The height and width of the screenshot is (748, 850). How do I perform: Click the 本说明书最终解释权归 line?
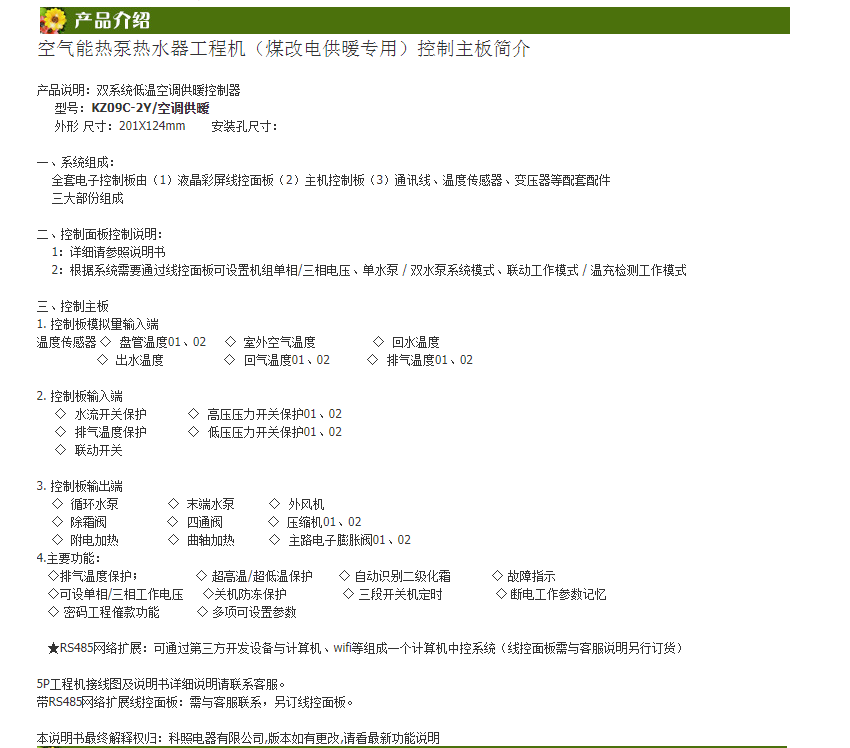click(x=238, y=738)
